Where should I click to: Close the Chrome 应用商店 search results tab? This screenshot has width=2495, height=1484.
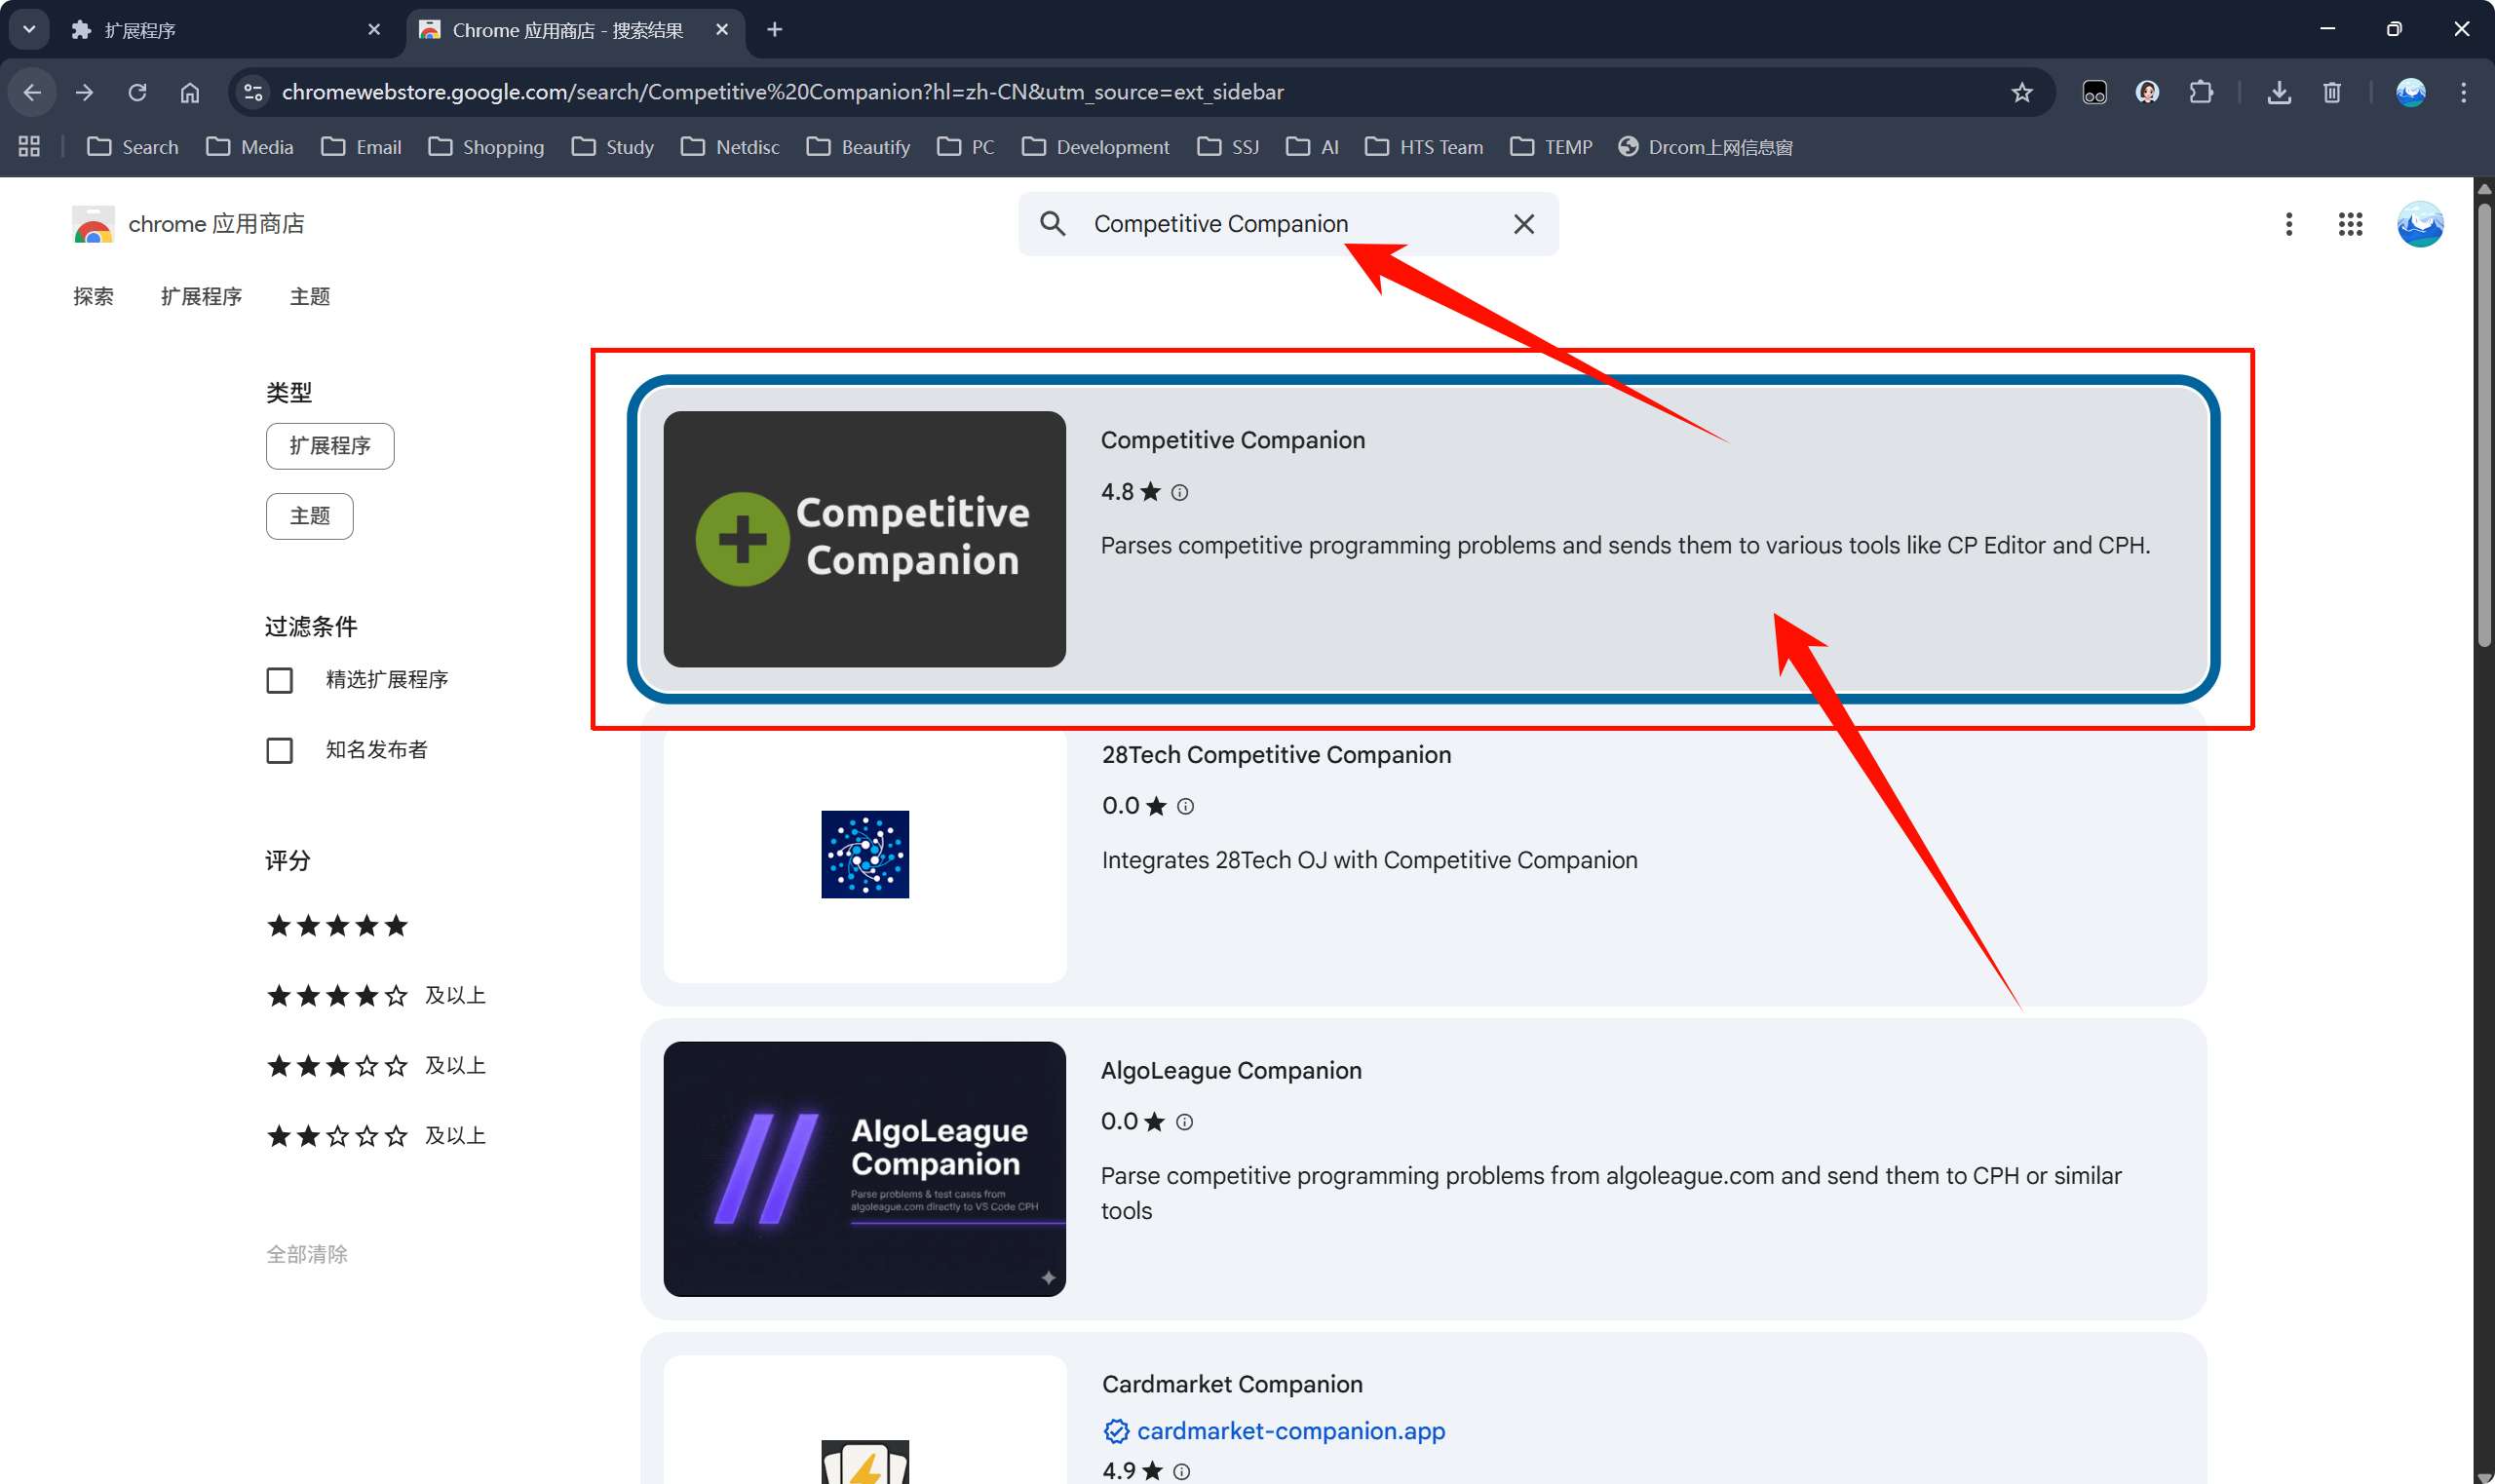(x=722, y=30)
